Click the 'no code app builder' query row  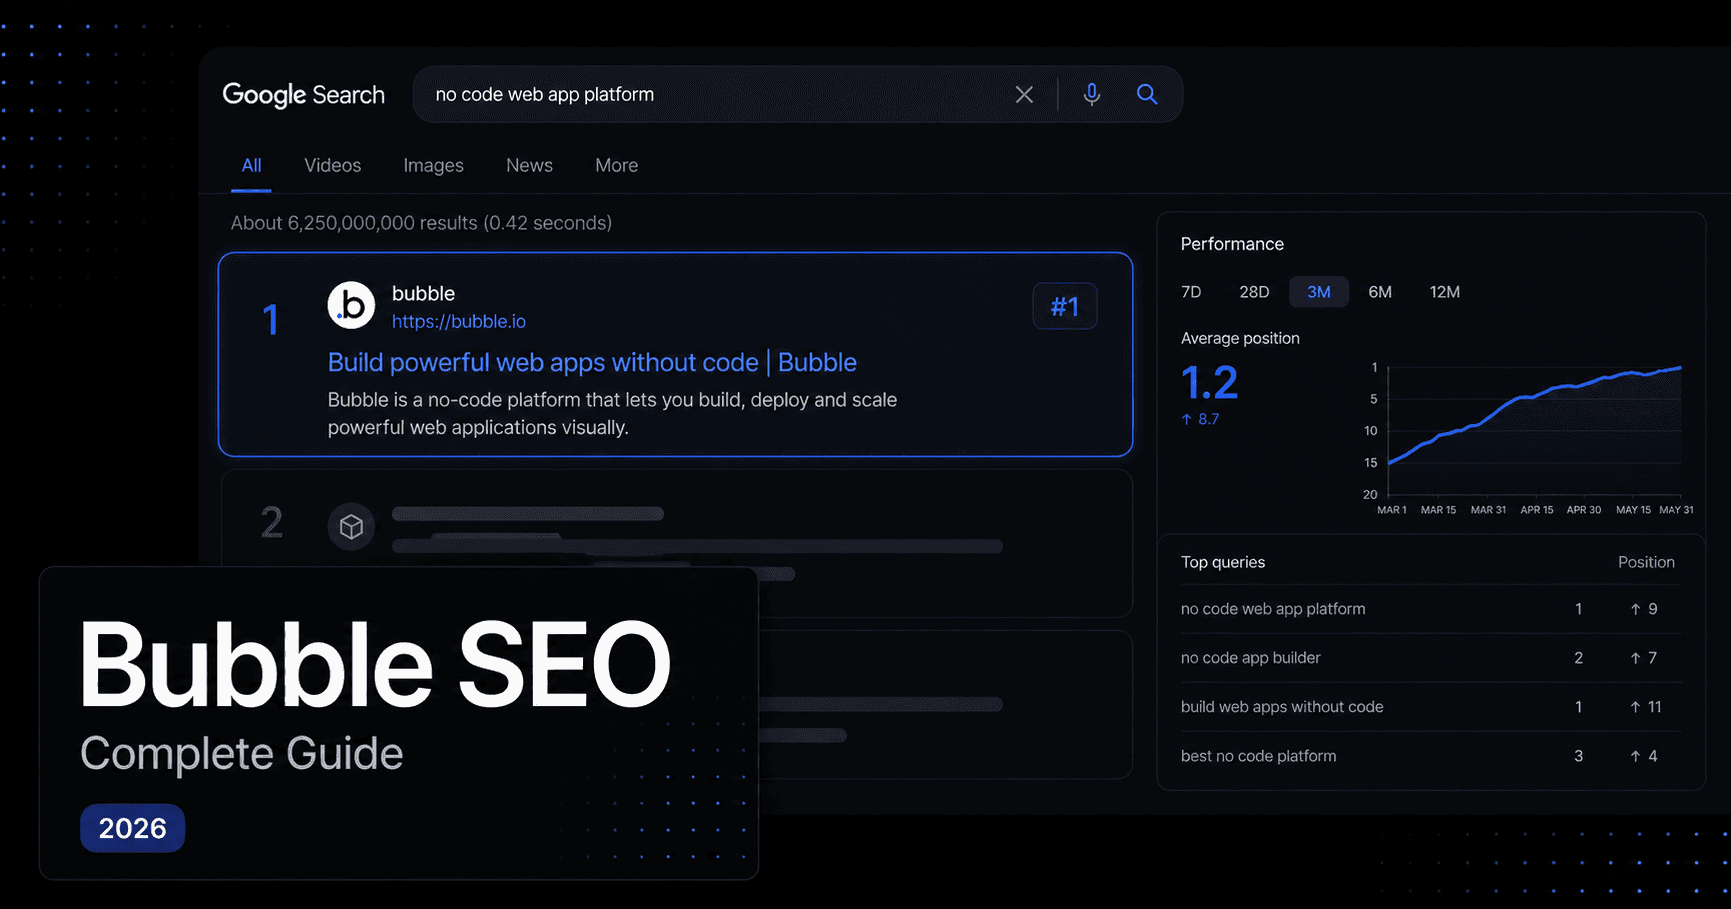coord(1430,658)
